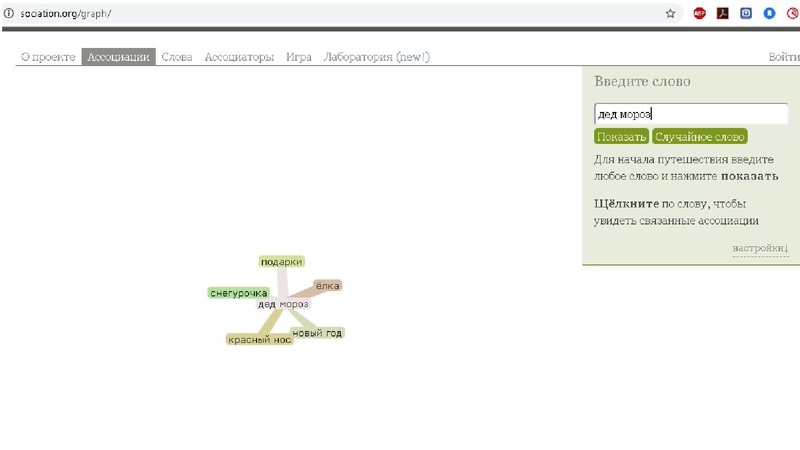Click the red circular extension icon
The image size is (800, 450).
coord(792,14)
